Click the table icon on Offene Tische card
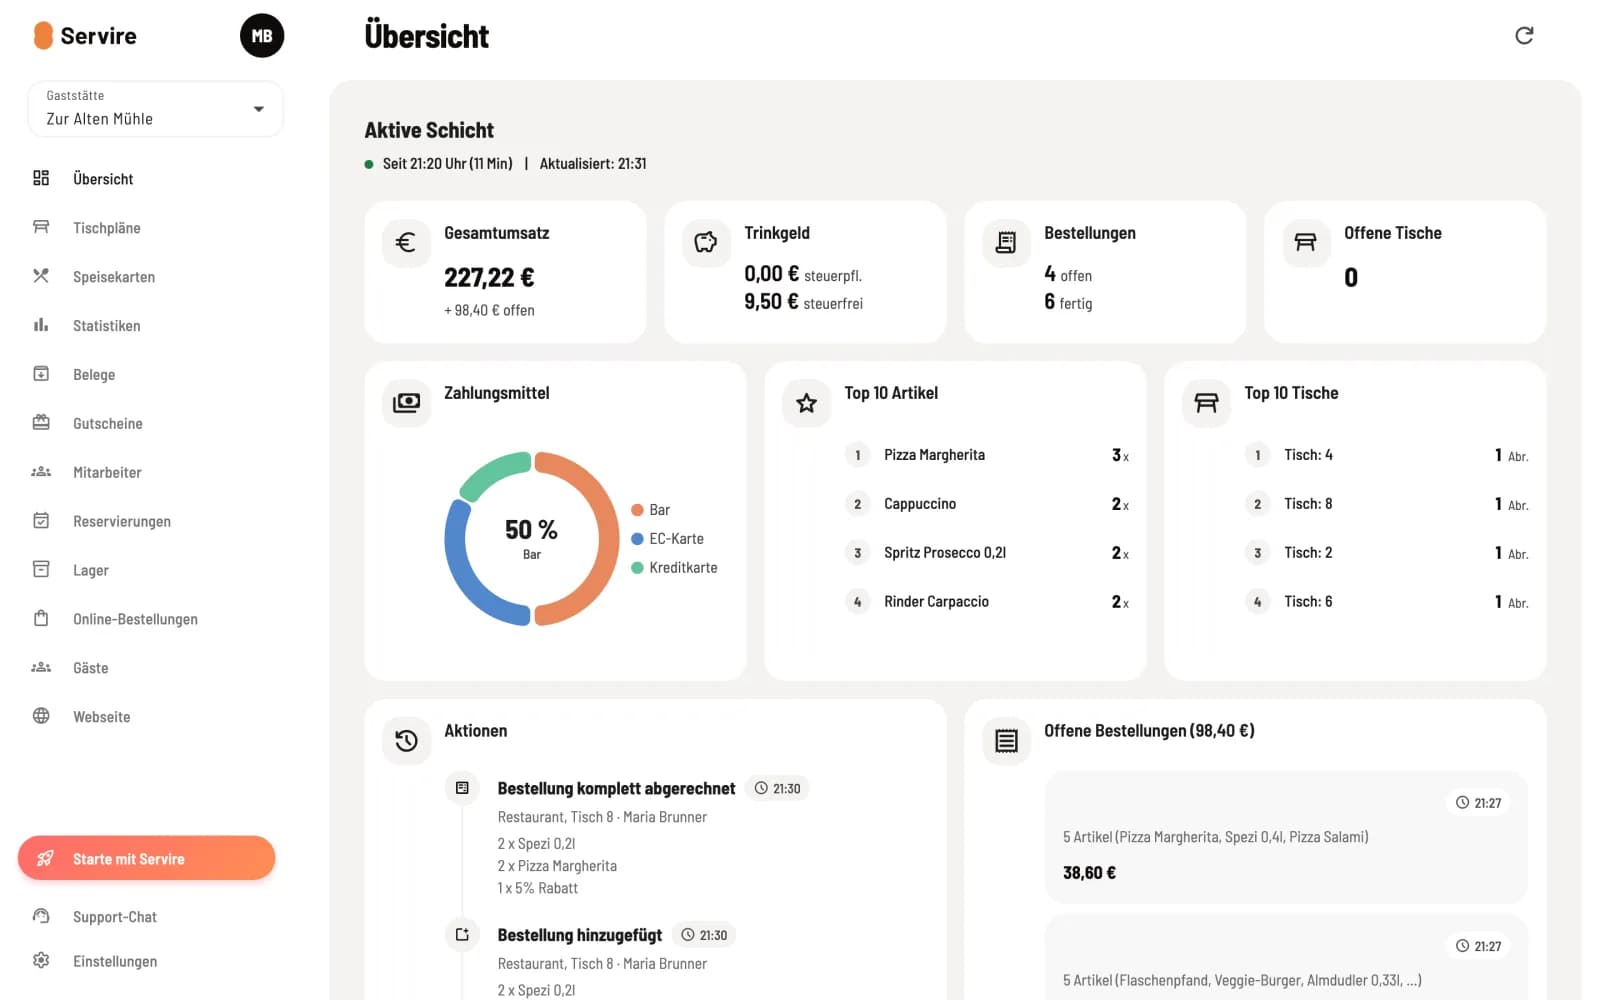The image size is (1600, 1000). click(1306, 243)
